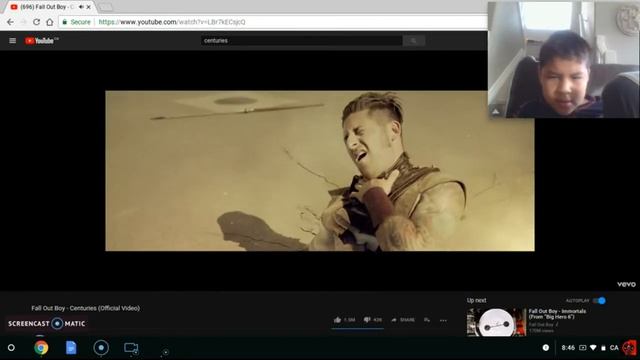Share the video using the SHARE button
This screenshot has height=360, width=640.
[x=403, y=320]
